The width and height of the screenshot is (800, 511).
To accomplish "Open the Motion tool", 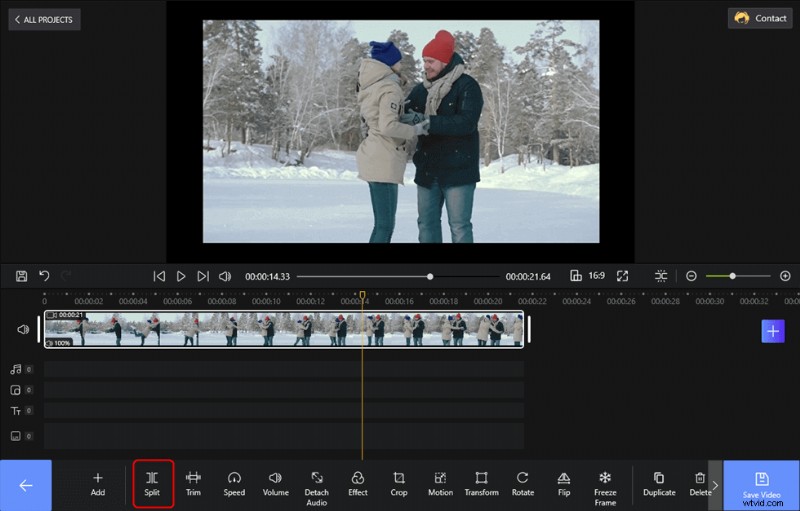I will coord(440,484).
